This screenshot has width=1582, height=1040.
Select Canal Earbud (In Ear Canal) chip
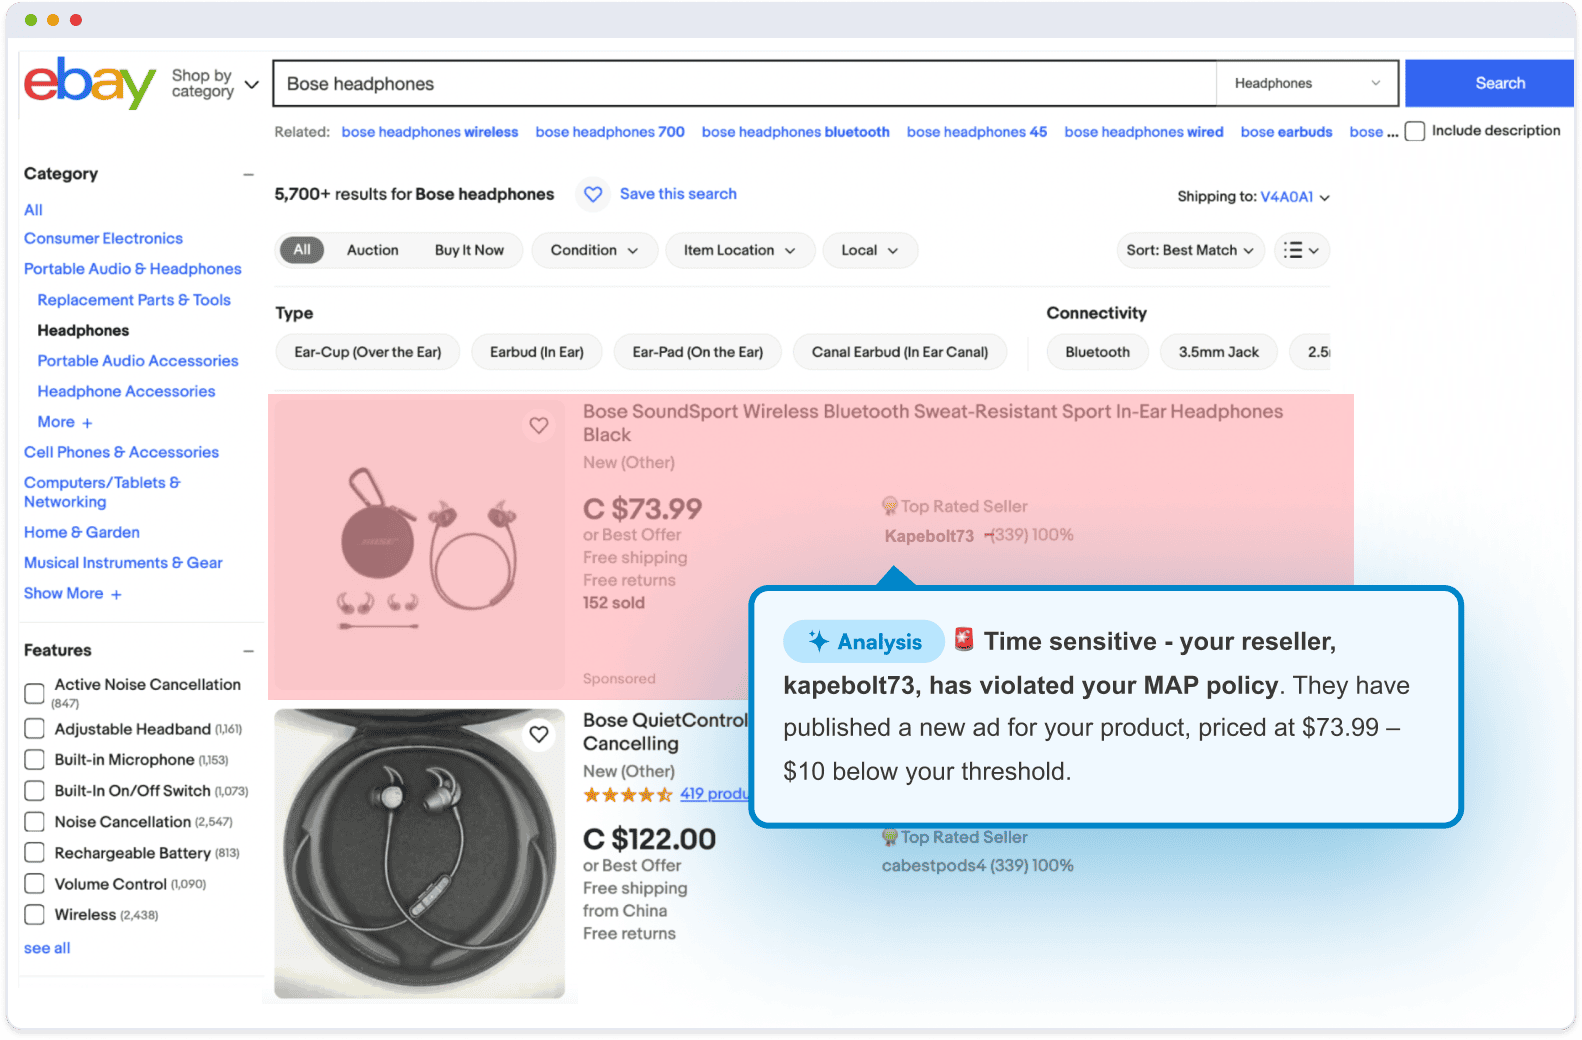pos(899,352)
